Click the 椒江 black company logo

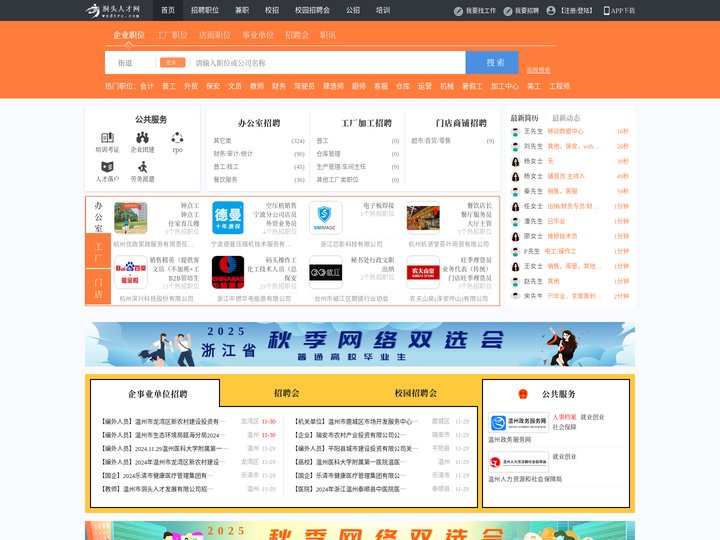pos(326,272)
